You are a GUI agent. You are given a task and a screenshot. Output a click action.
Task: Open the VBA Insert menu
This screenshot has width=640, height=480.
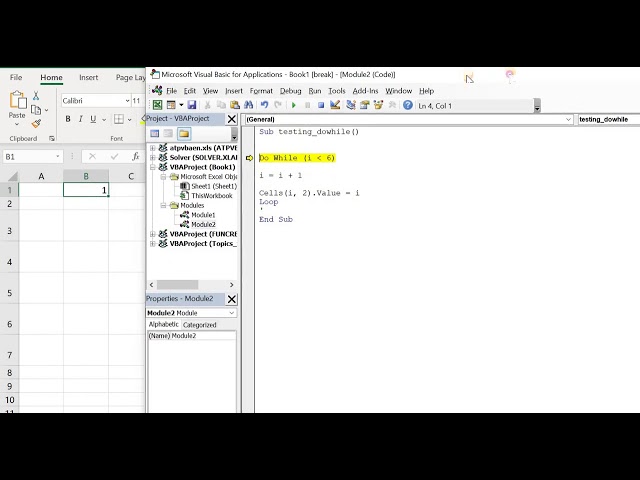(233, 91)
